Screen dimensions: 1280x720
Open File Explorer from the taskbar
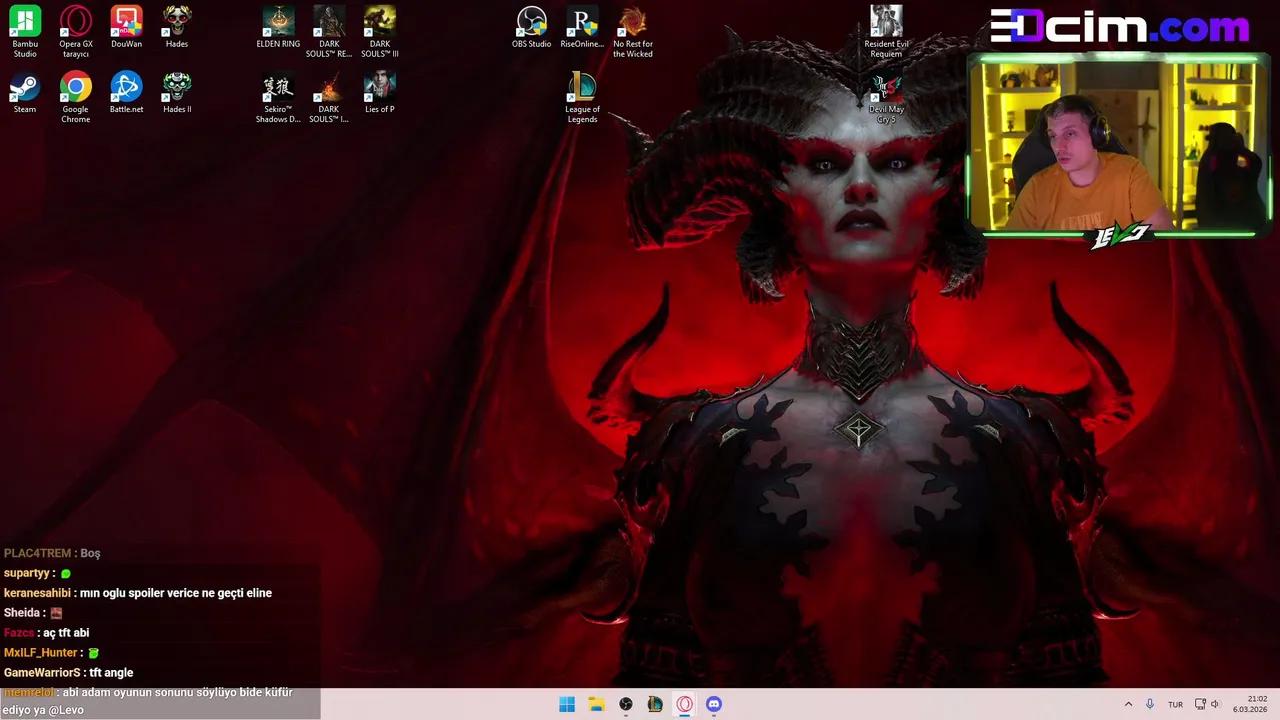(x=596, y=704)
